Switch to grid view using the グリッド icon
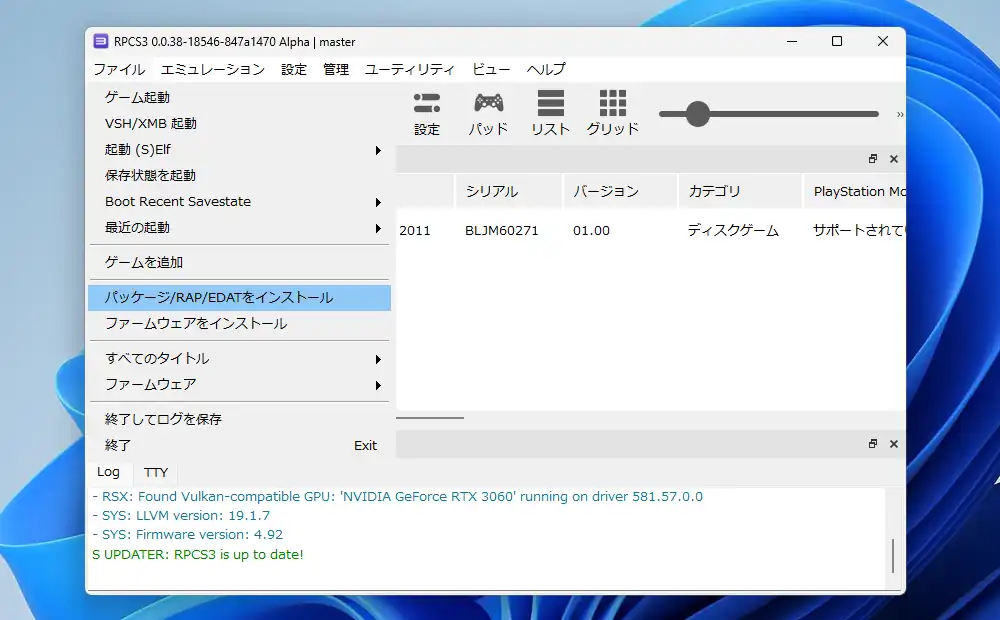Screen dimensions: 1000x620 [611, 112]
